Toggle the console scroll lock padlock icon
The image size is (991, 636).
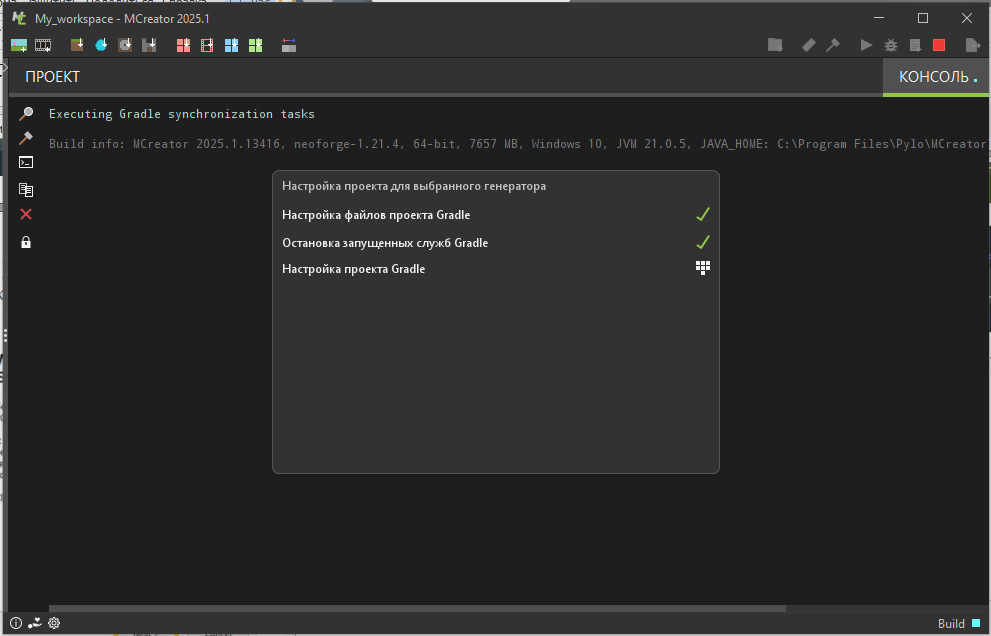pyautogui.click(x=26, y=242)
